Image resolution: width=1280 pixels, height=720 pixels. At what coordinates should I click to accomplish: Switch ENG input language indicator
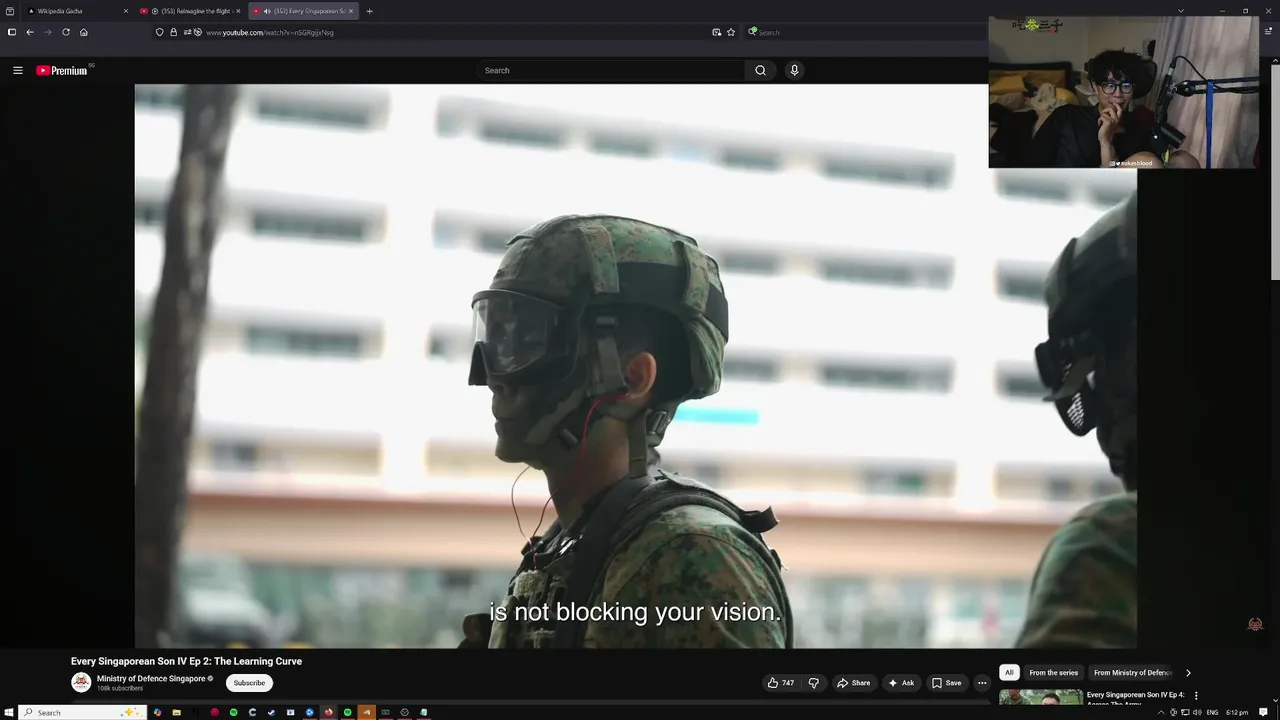(x=1212, y=712)
